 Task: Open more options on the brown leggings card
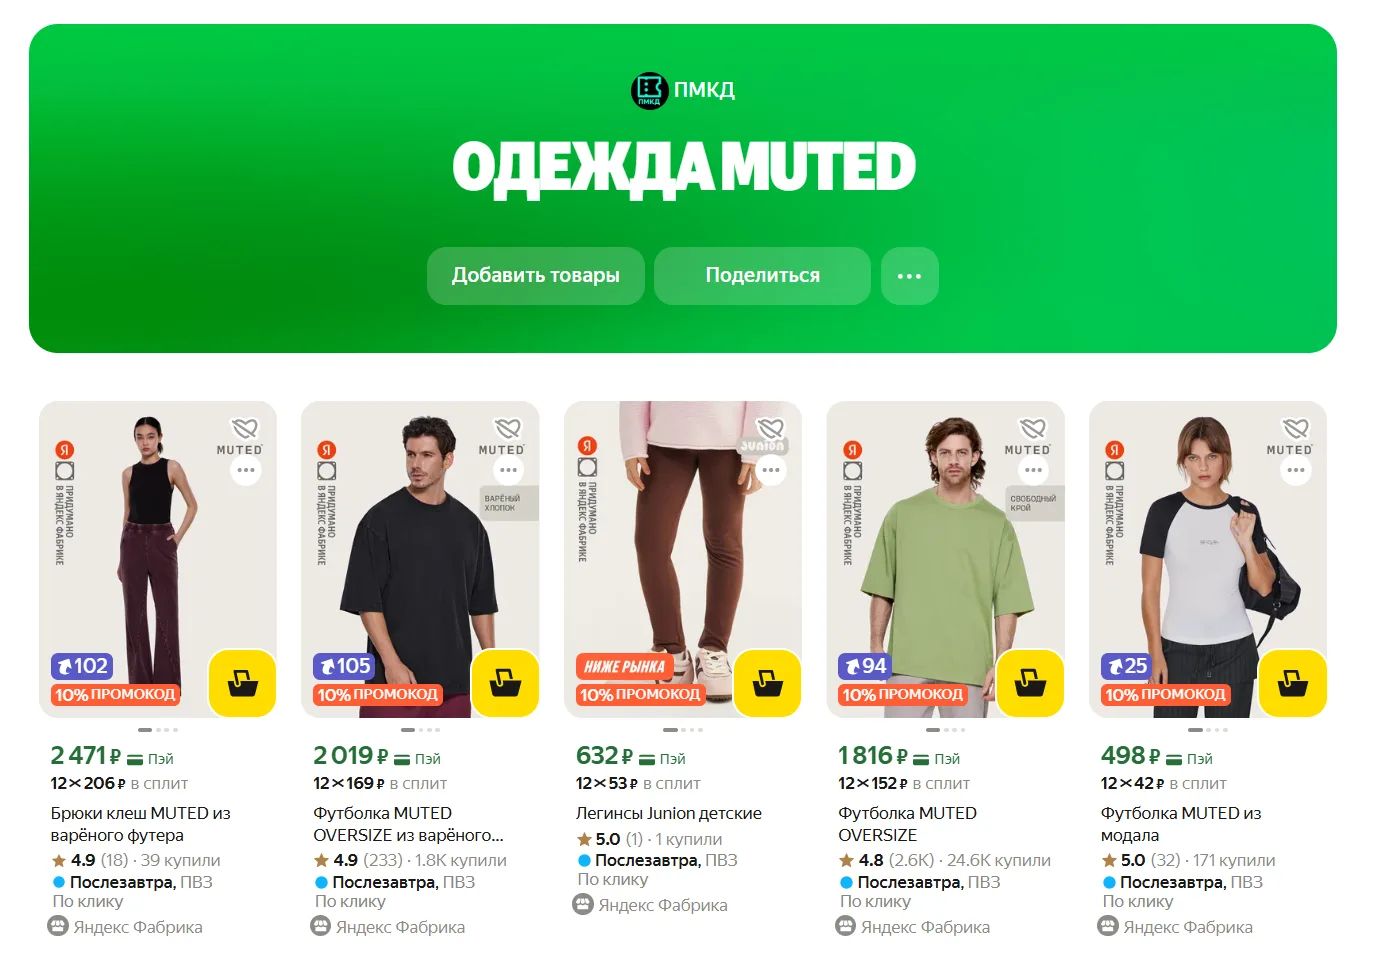[x=771, y=470]
